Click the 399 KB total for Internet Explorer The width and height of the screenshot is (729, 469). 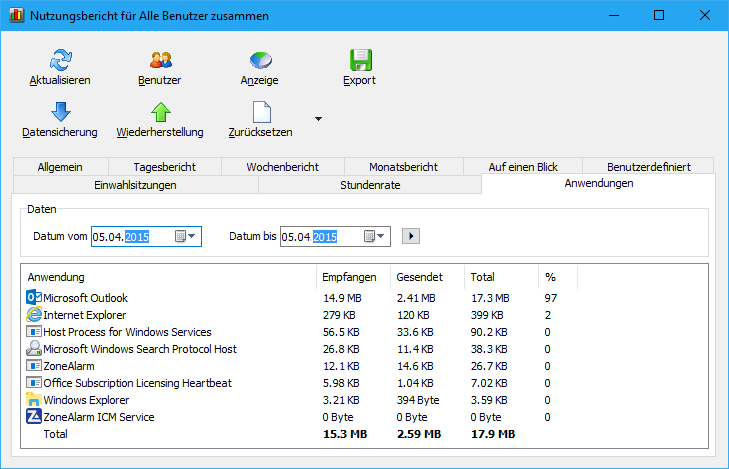[487, 315]
